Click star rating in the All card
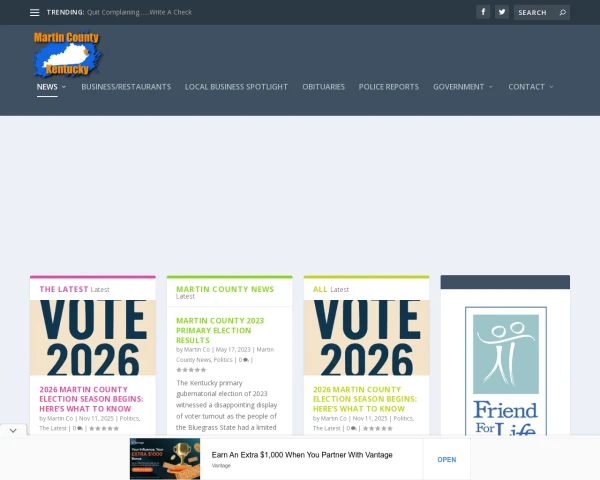600x480 pixels. click(x=378, y=428)
